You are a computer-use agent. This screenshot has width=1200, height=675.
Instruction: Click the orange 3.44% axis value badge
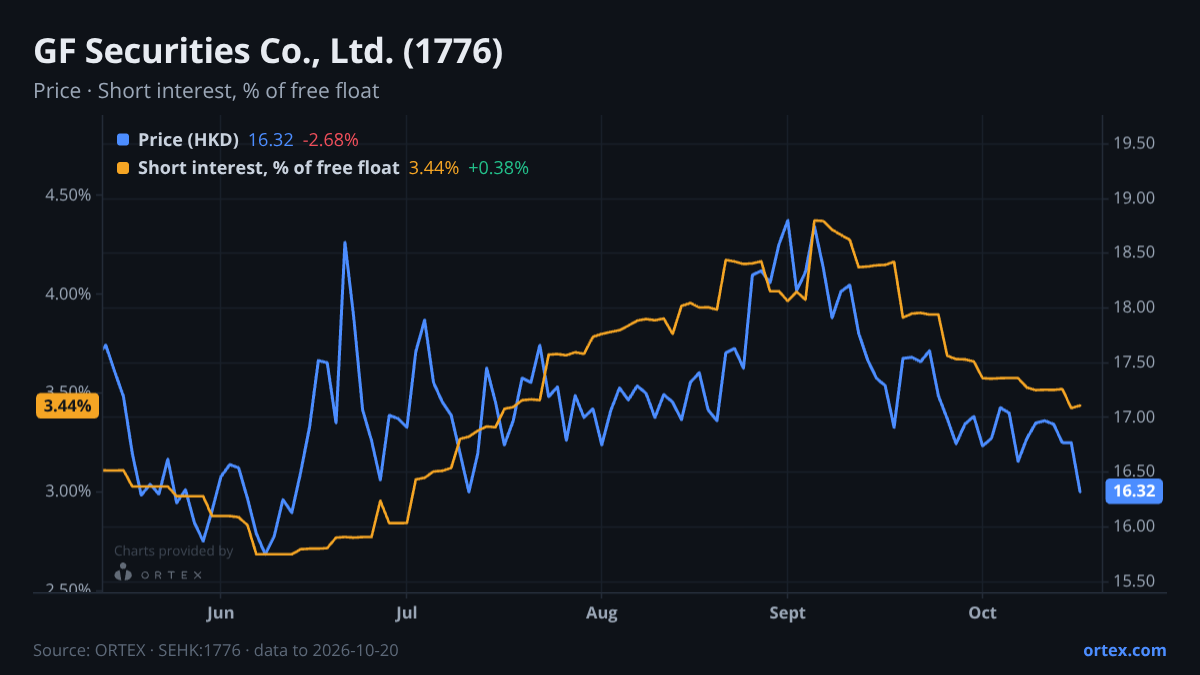click(67, 406)
